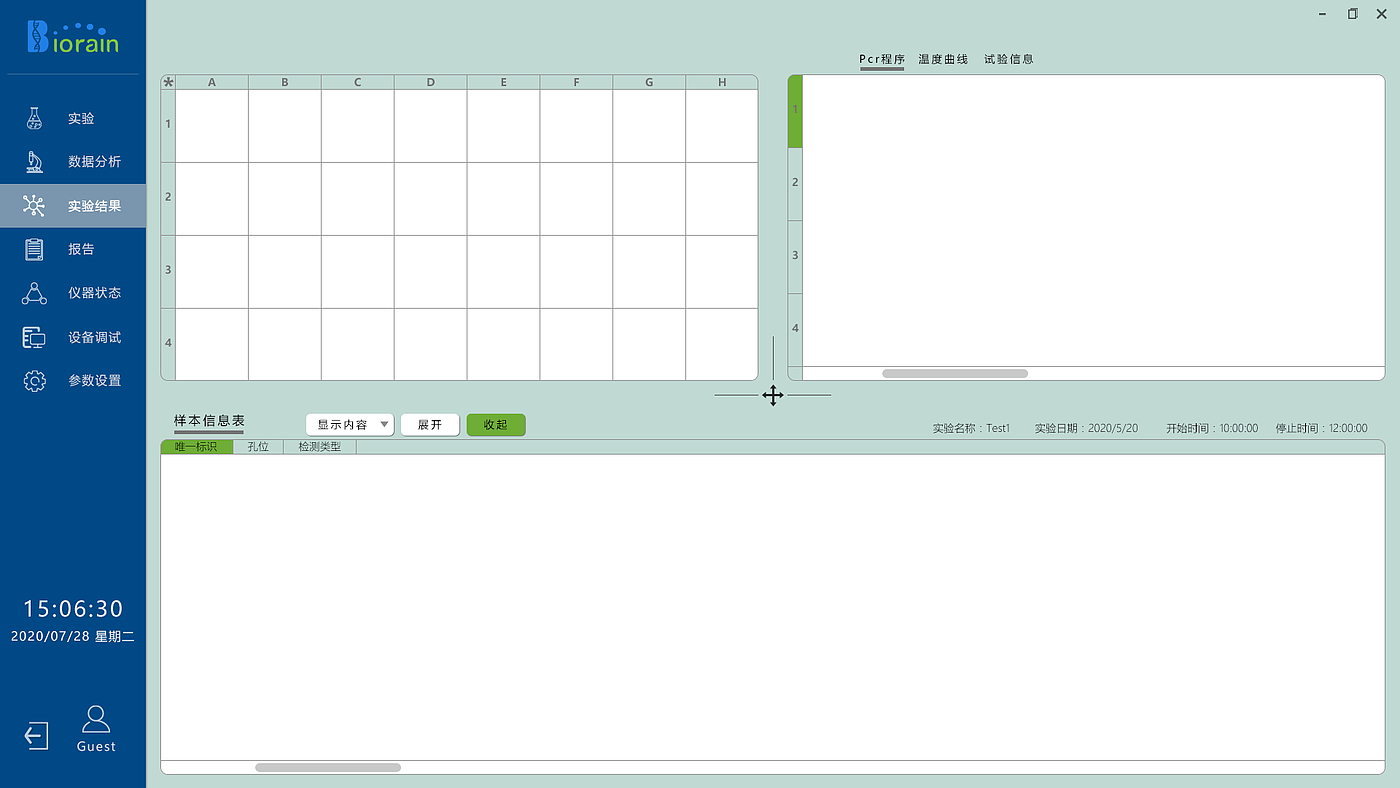Select well D2 in the plate grid
This screenshot has height=788, width=1400.
(x=431, y=198)
